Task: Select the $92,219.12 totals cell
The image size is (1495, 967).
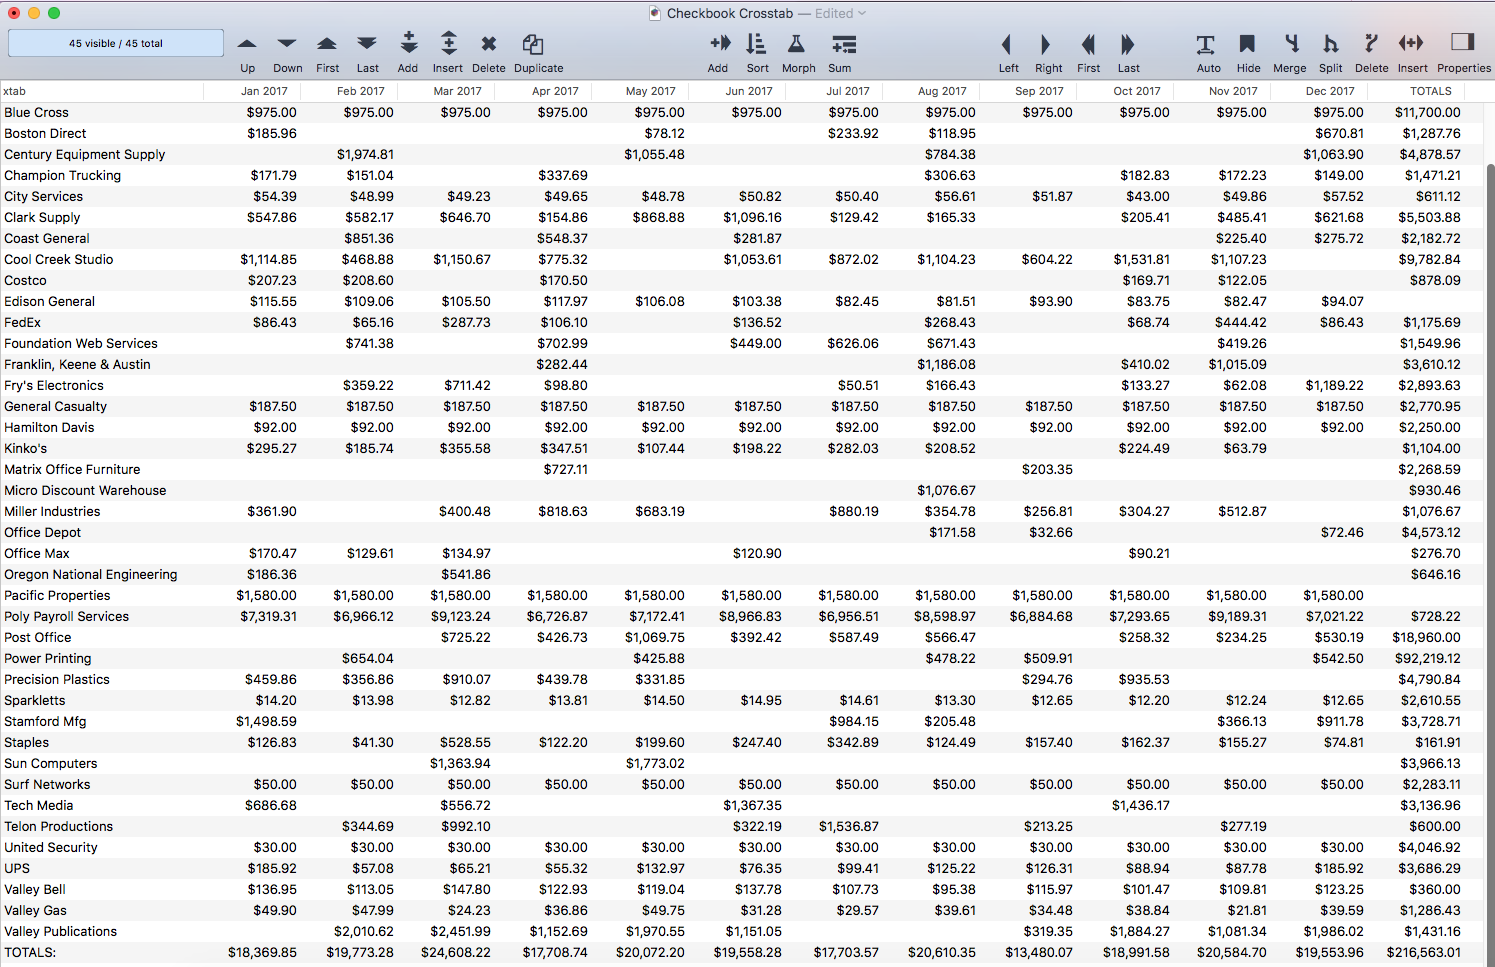Action: point(1427,658)
